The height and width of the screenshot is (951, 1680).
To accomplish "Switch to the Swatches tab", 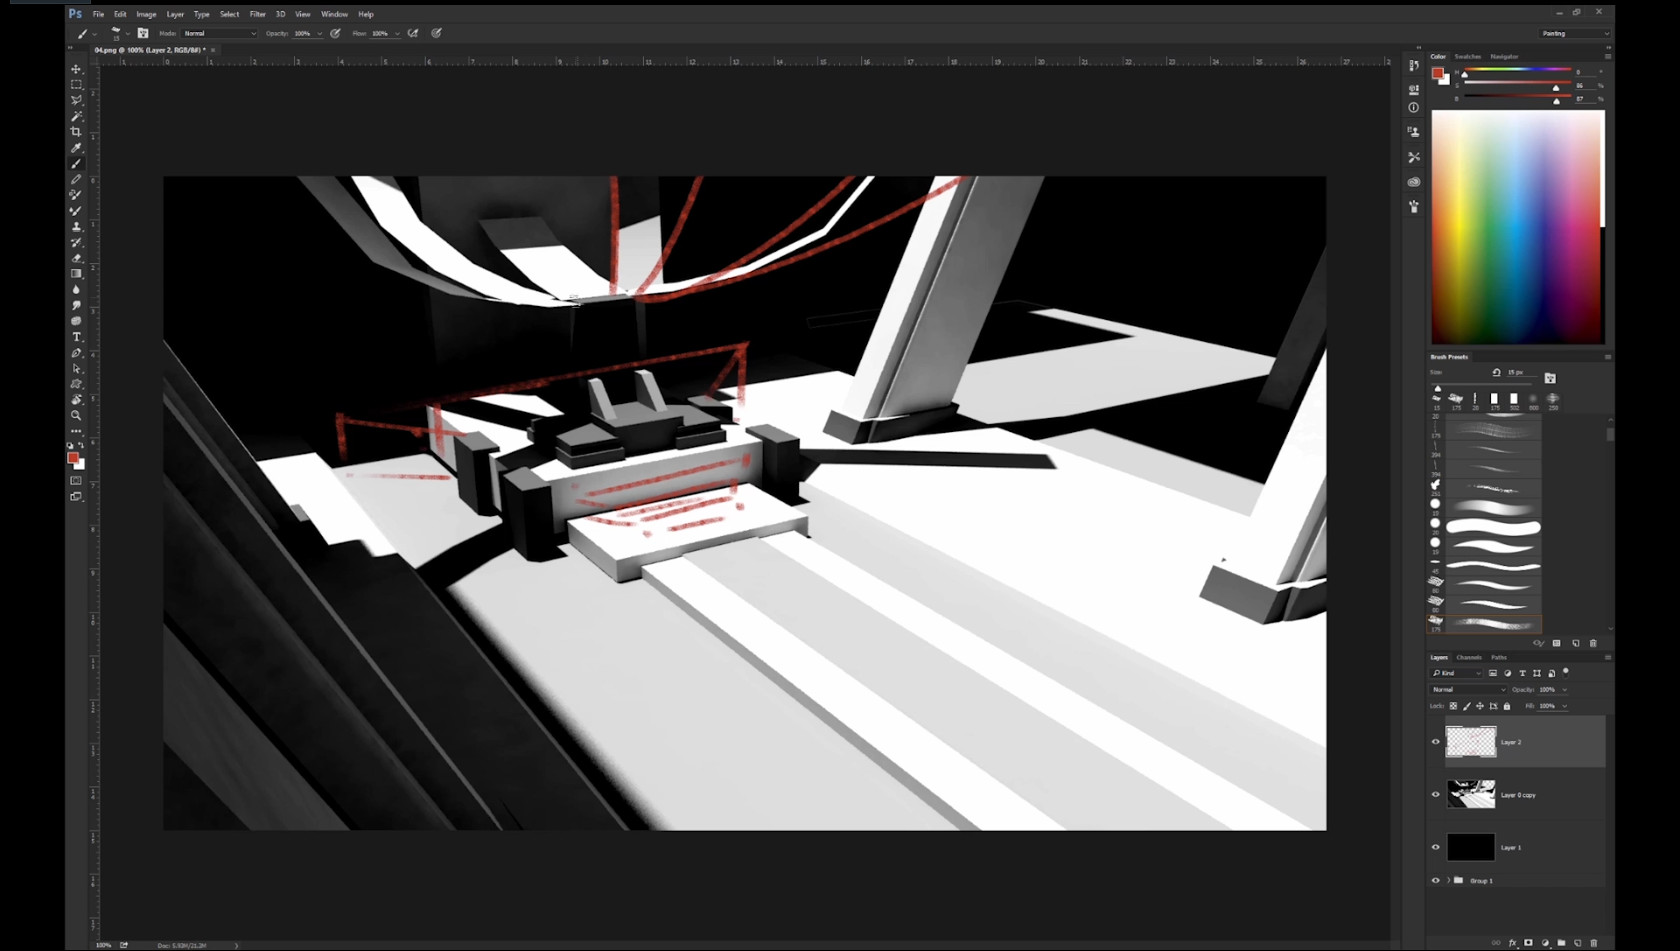I will [x=1468, y=56].
